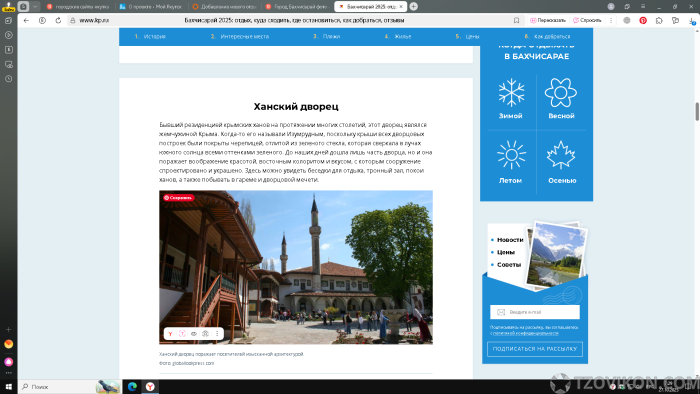Click the red Сохранить button on the photo
Viewport: 700px width, 394px height.
pos(178,198)
